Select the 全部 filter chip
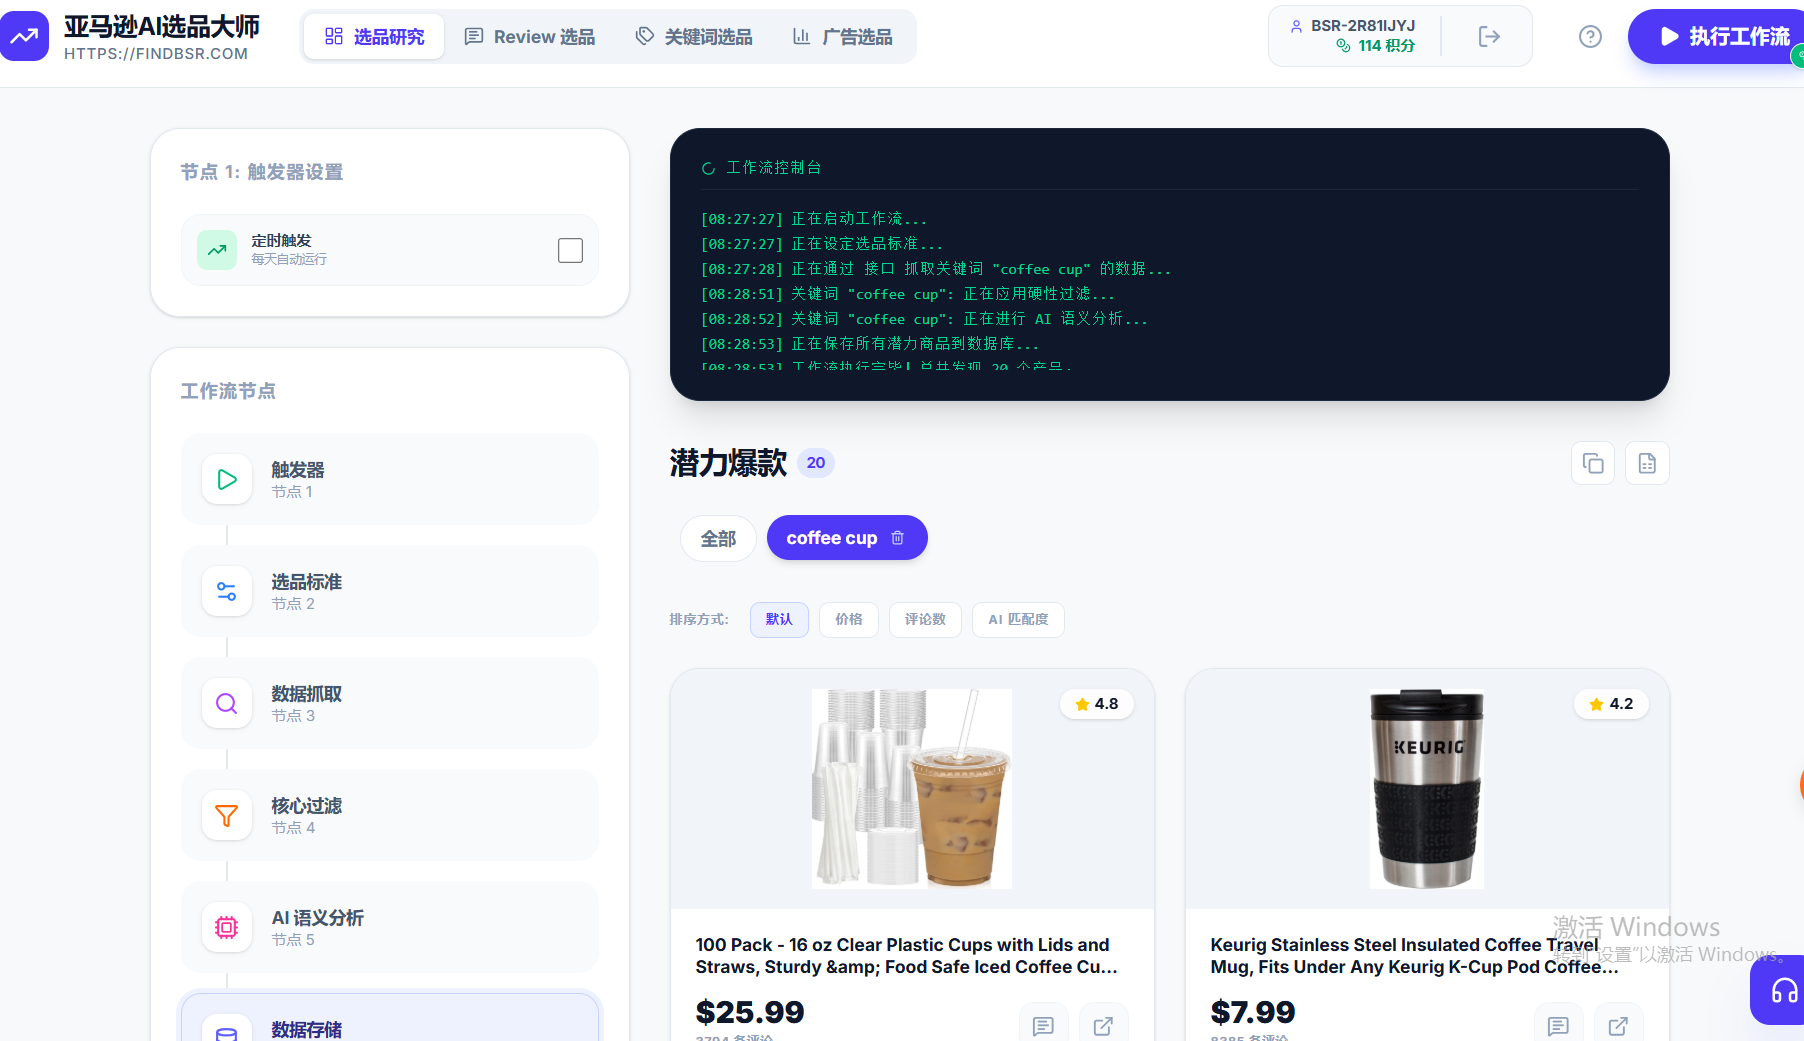The height and width of the screenshot is (1041, 1804). (718, 539)
